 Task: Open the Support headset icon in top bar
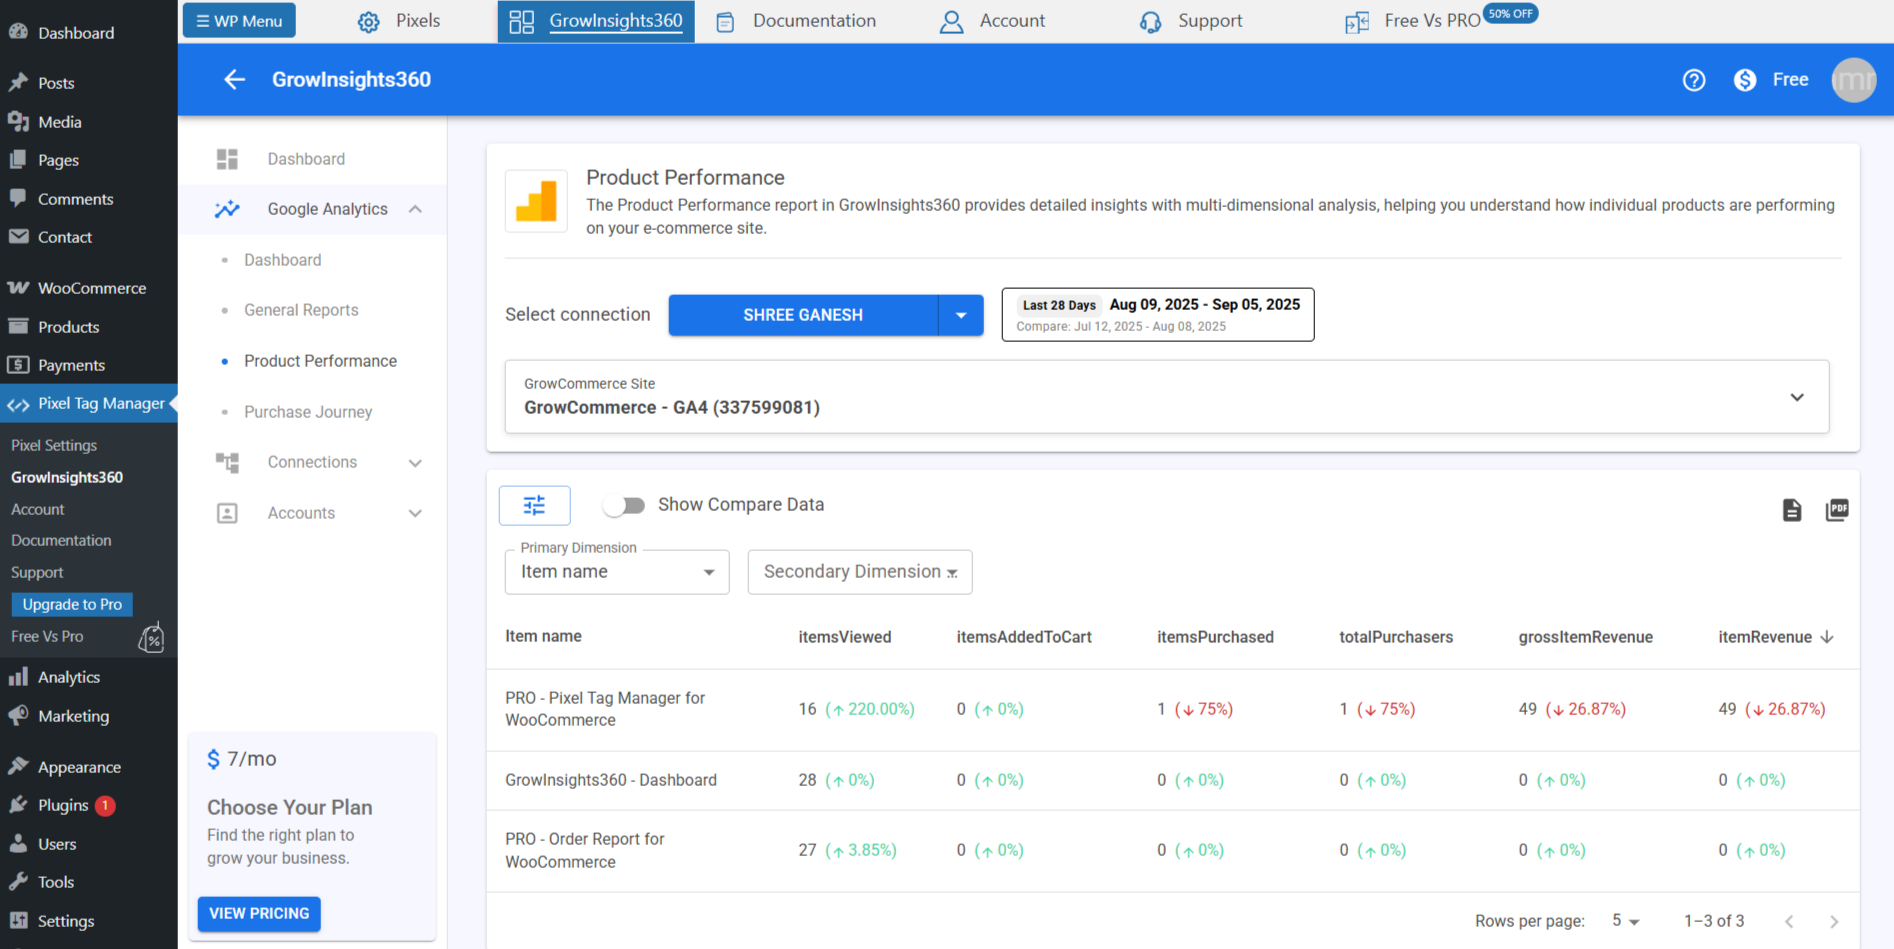pos(1150,20)
